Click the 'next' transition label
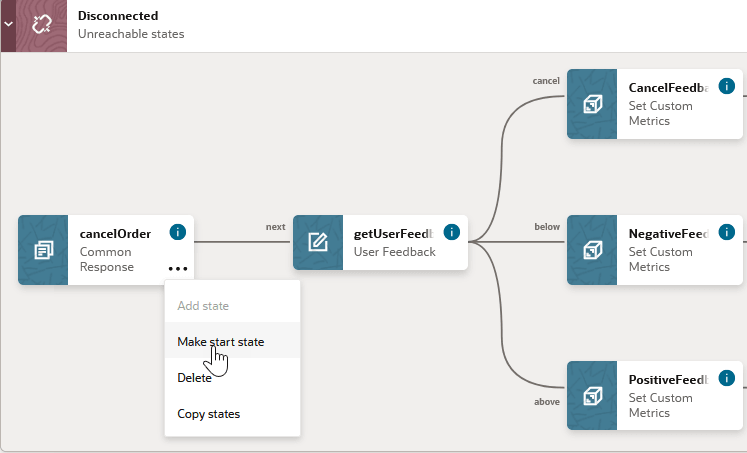Screen dimensions: 747x453 (x=275, y=227)
